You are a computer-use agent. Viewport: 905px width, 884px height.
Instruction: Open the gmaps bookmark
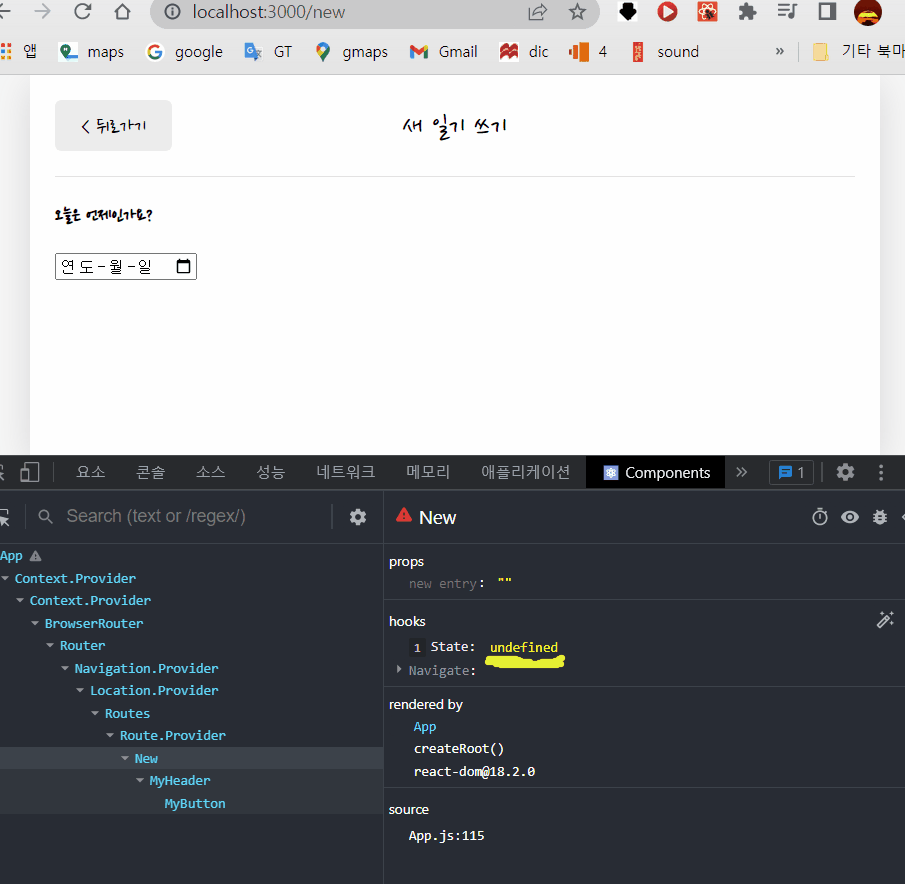(x=351, y=52)
